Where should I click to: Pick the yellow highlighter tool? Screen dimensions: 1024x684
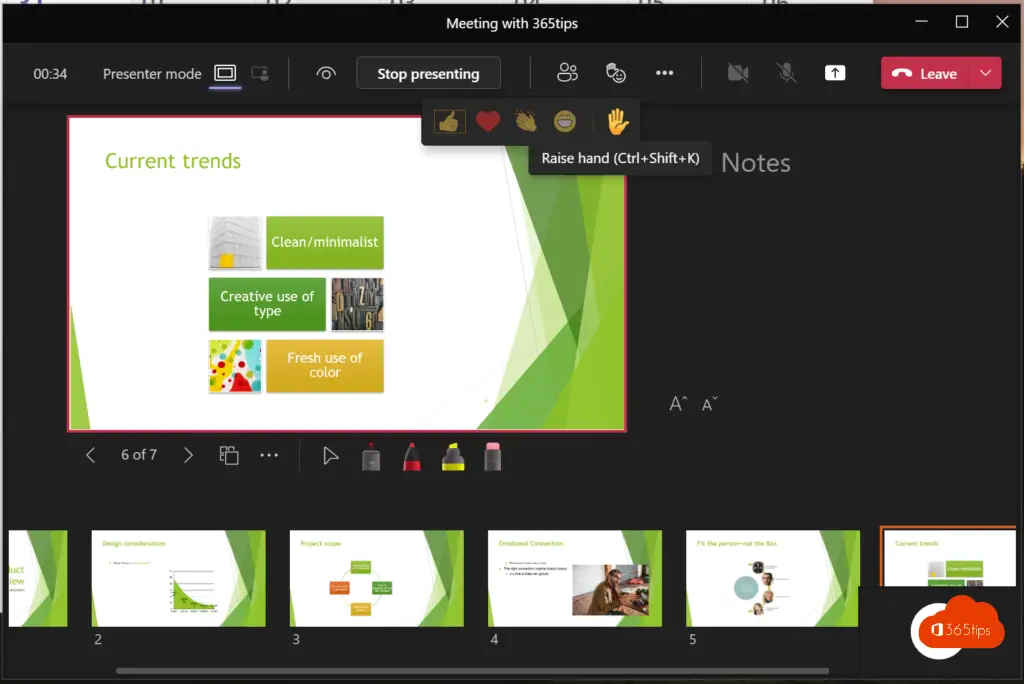[x=453, y=457]
